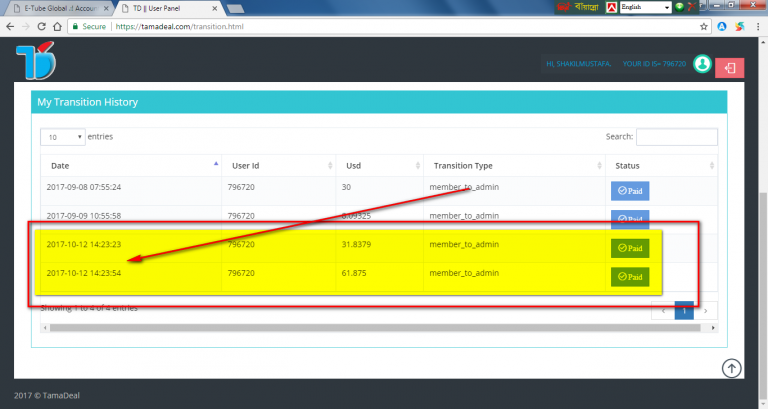The image size is (768, 409).
Task: Sort by Transition Type column header
Action: point(510,166)
